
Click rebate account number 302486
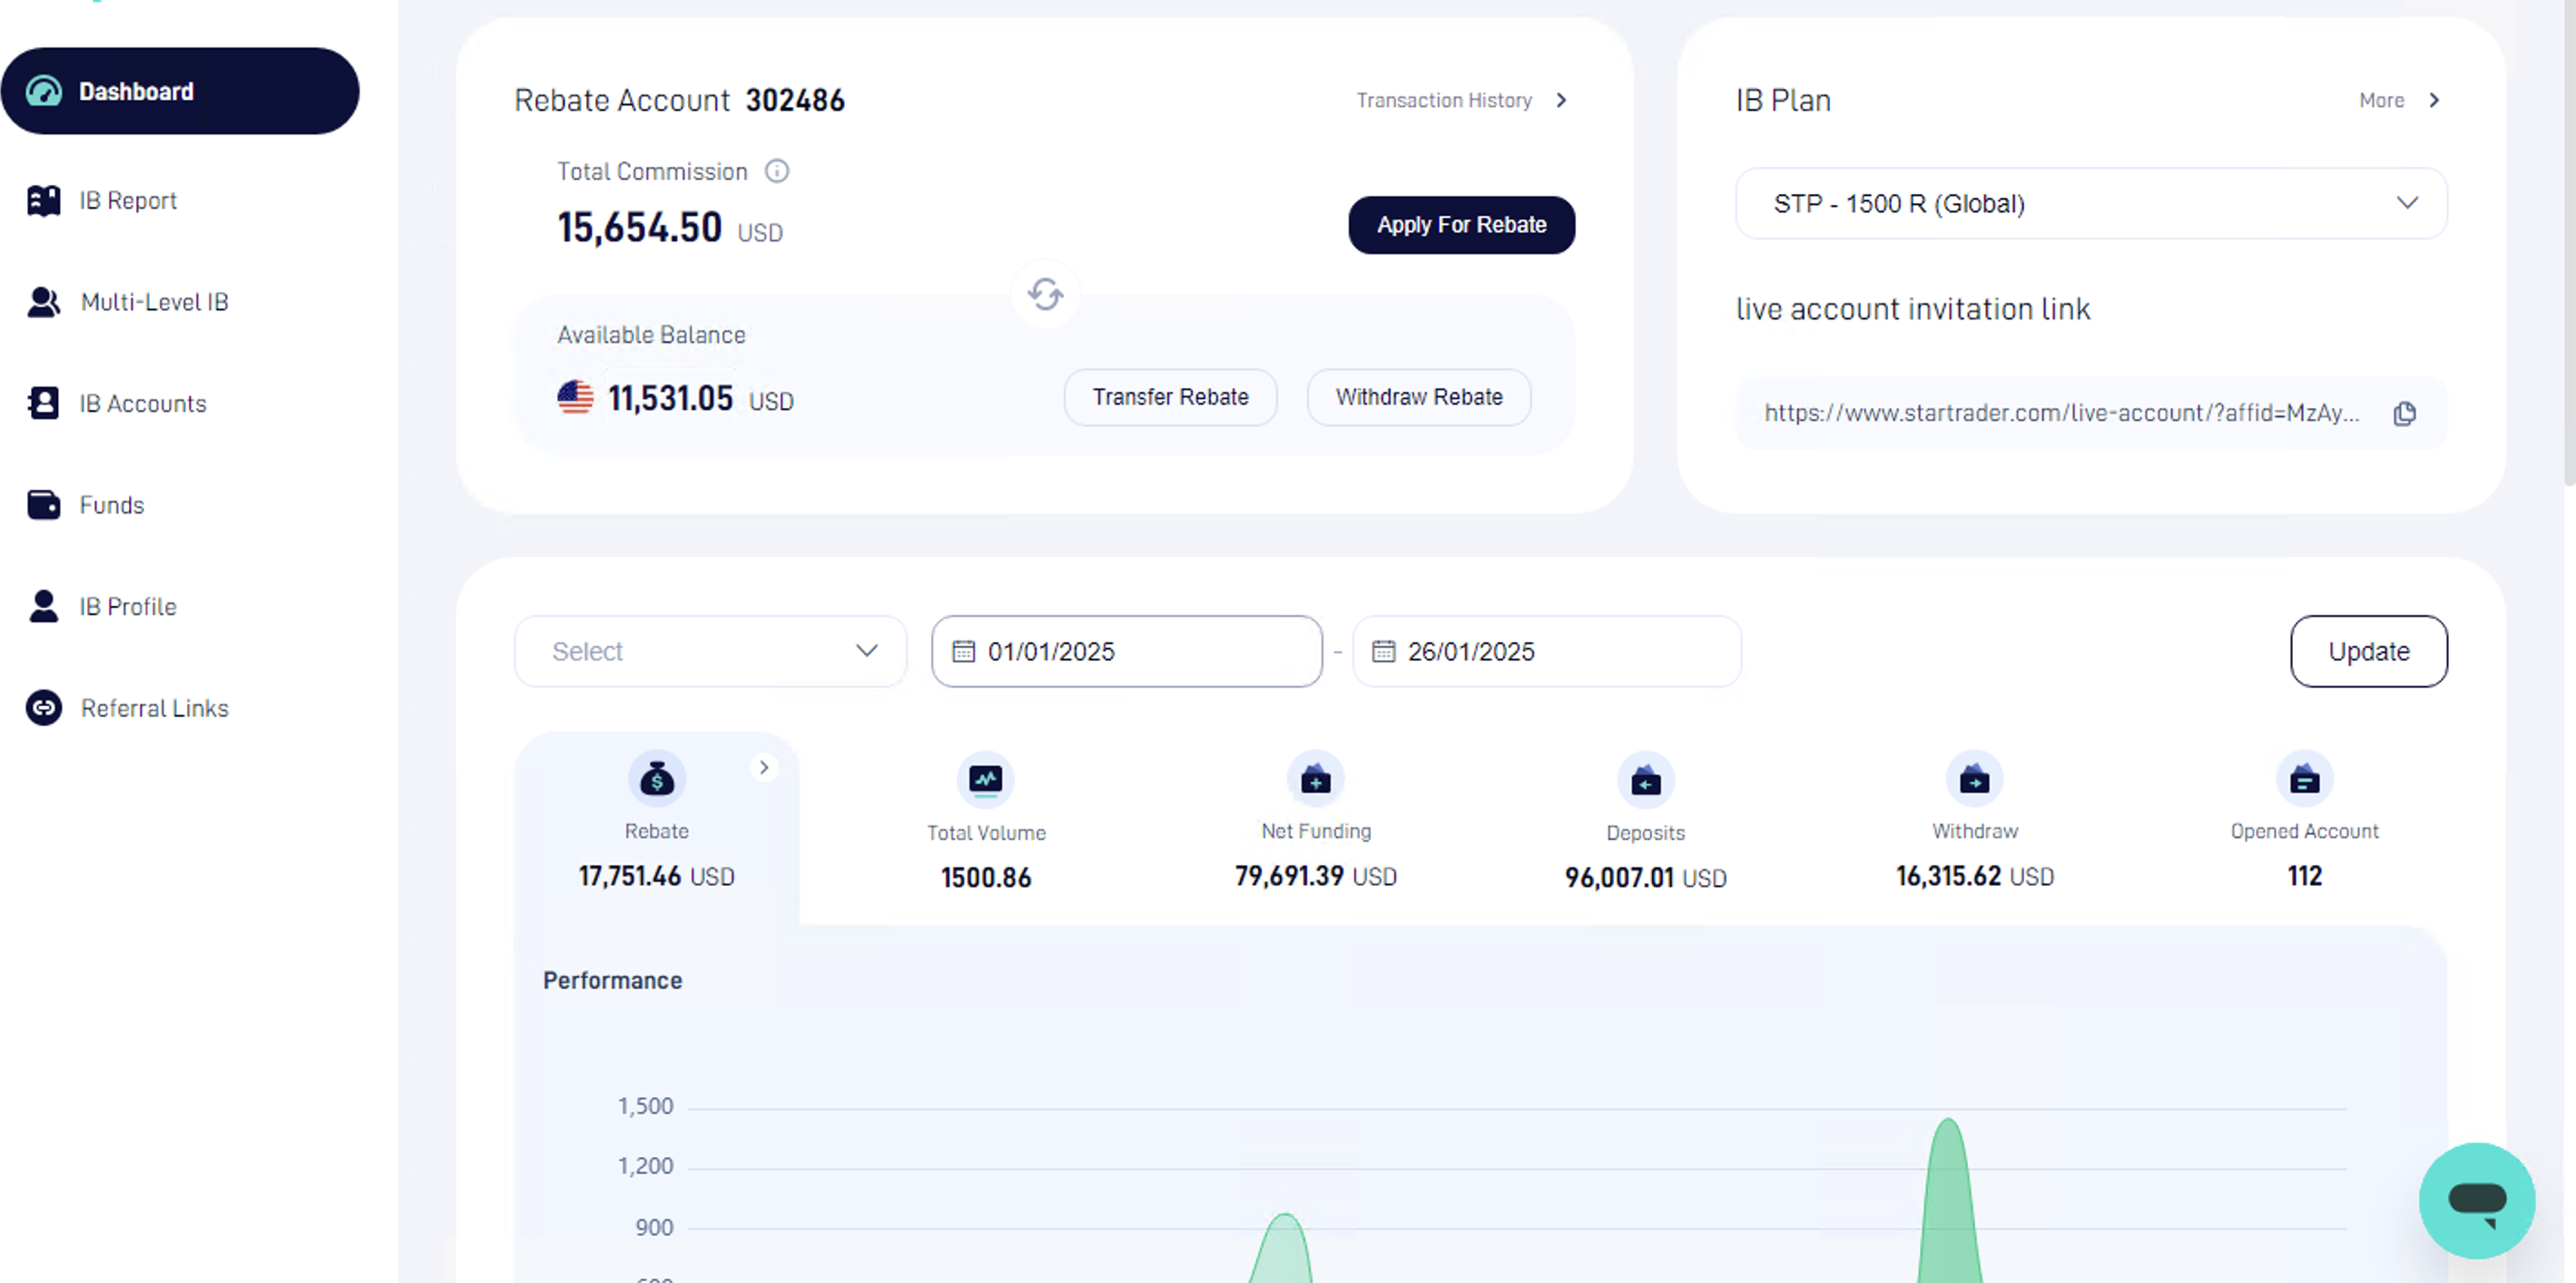pyautogui.click(x=795, y=100)
